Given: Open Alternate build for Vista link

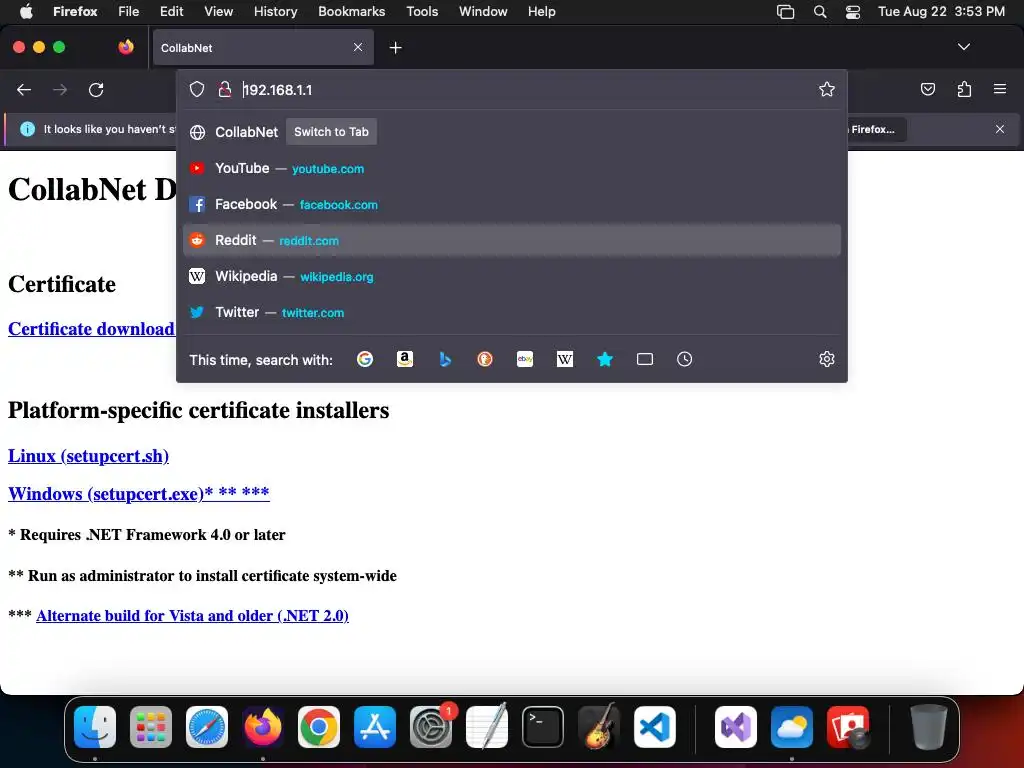Looking at the screenshot, I should 192,616.
